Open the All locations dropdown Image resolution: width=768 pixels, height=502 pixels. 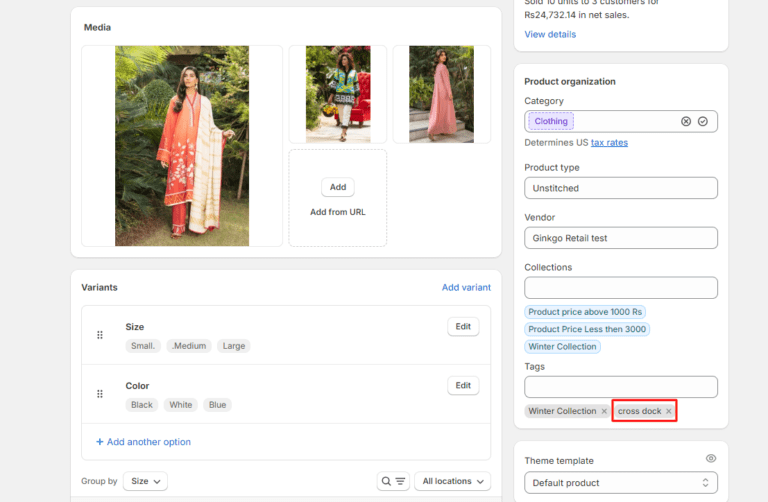point(453,481)
